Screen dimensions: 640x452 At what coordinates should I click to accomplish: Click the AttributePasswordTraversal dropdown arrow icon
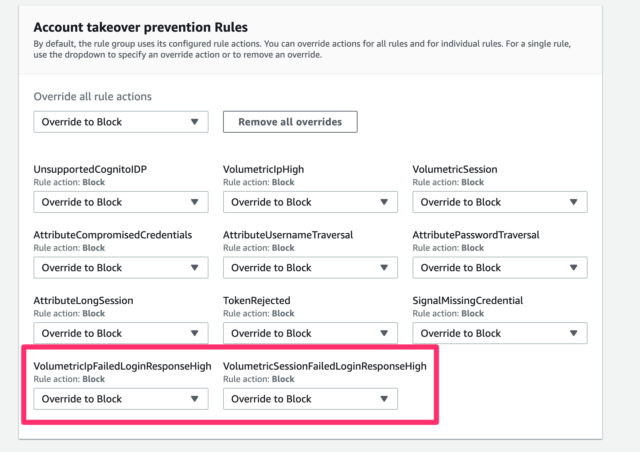pos(573,267)
